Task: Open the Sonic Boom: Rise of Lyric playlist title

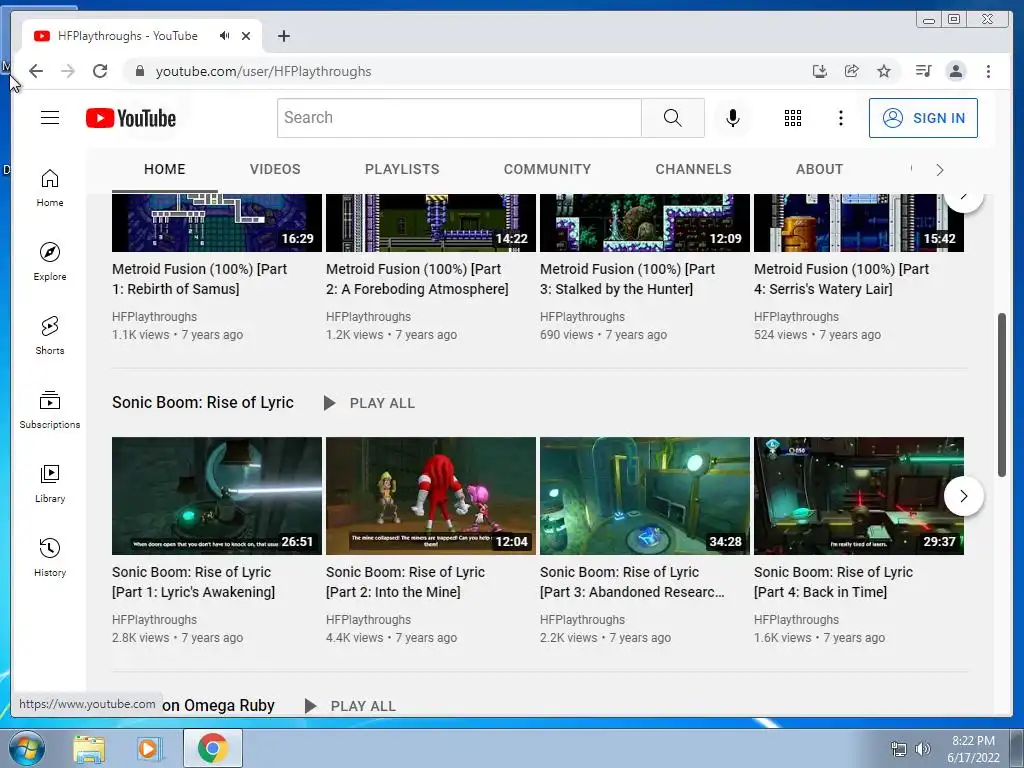Action: click(x=202, y=402)
